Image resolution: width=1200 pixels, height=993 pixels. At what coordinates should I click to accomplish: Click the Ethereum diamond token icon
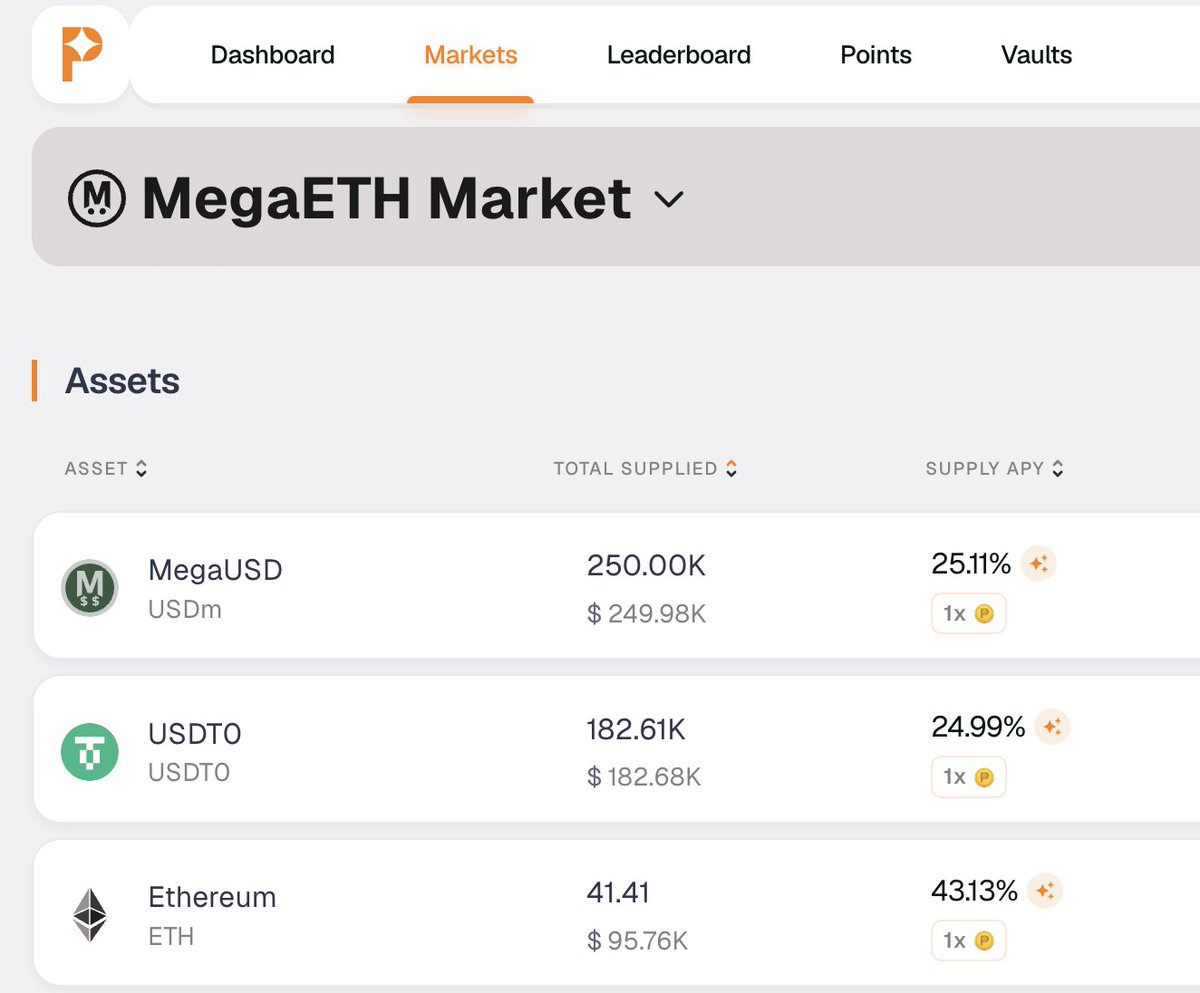[x=90, y=916]
